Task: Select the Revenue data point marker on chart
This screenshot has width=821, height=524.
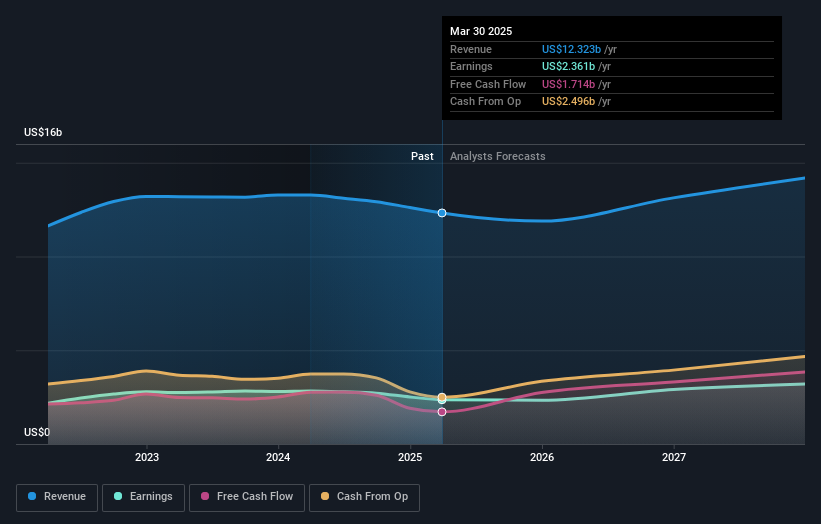Action: (x=442, y=213)
